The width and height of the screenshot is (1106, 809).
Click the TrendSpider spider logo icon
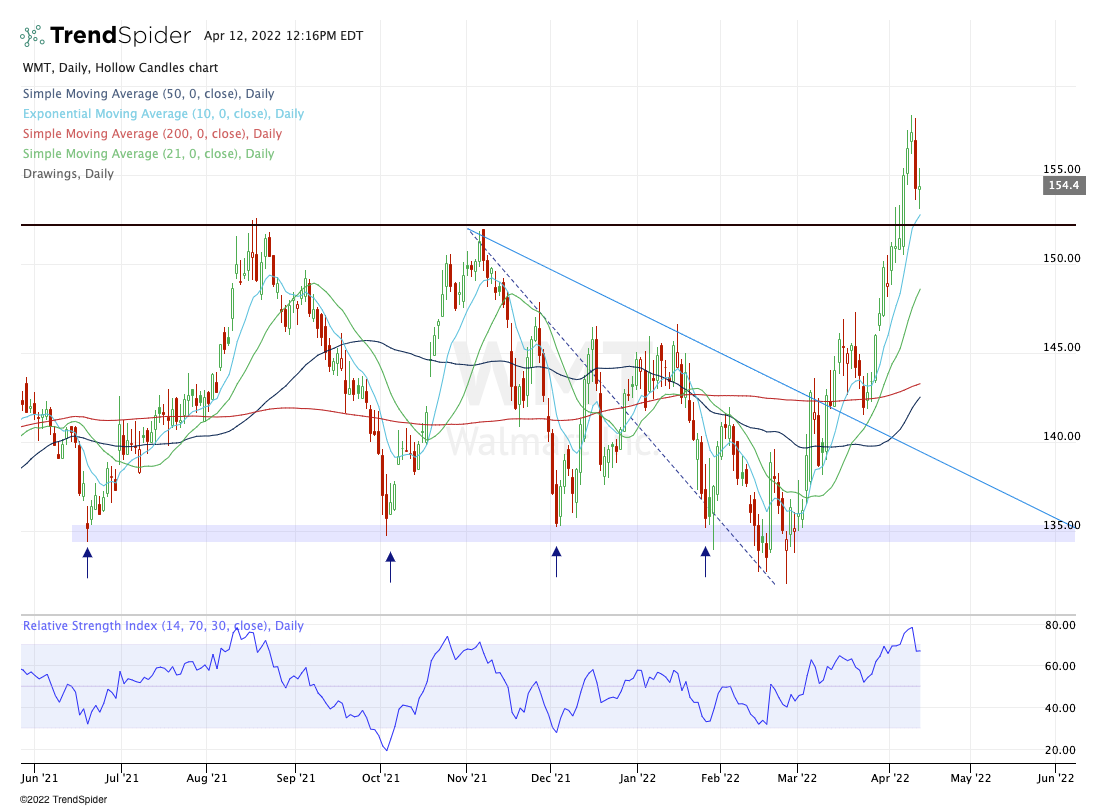(x=32, y=36)
